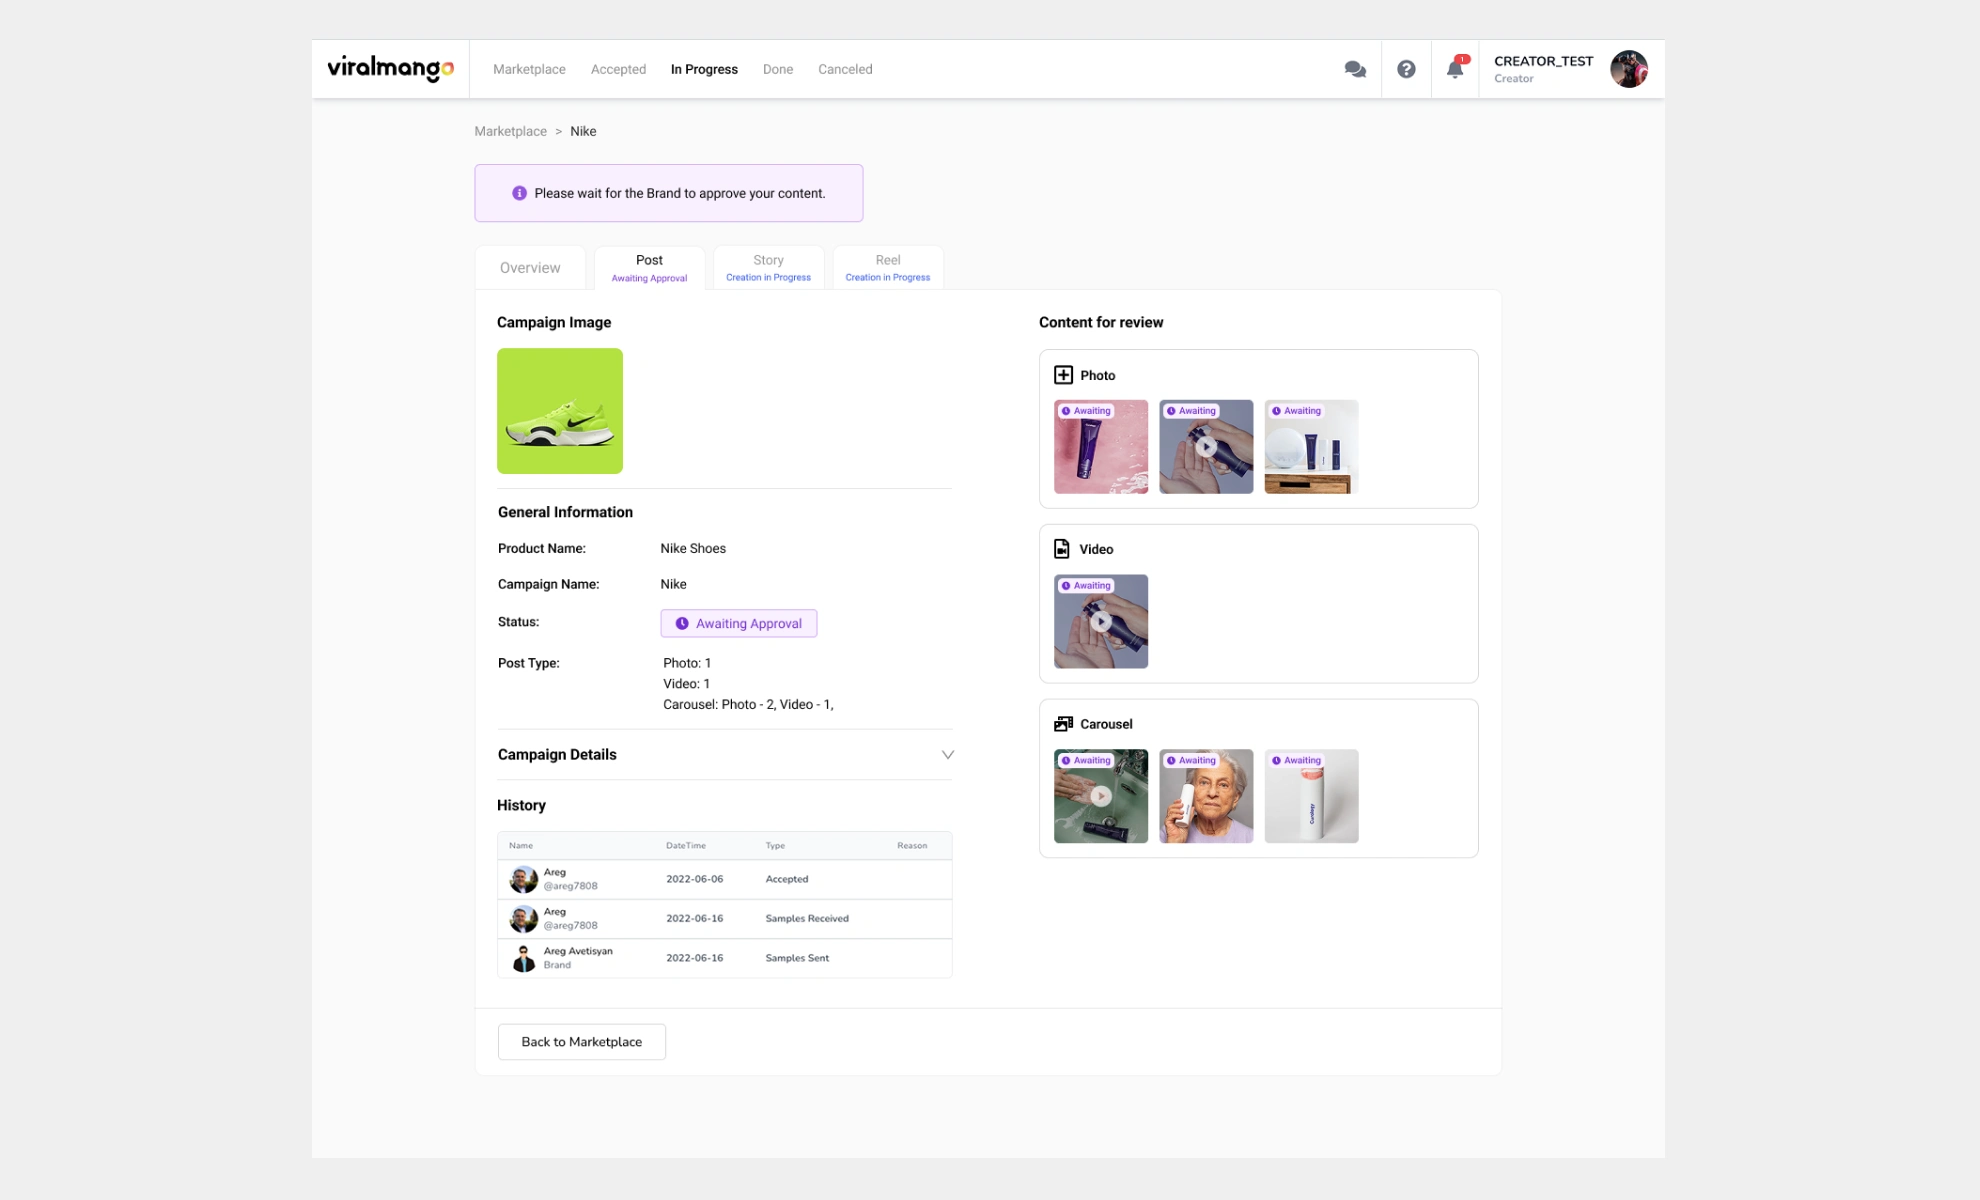
Task: Select Done in the top navigation
Action: 778,69
